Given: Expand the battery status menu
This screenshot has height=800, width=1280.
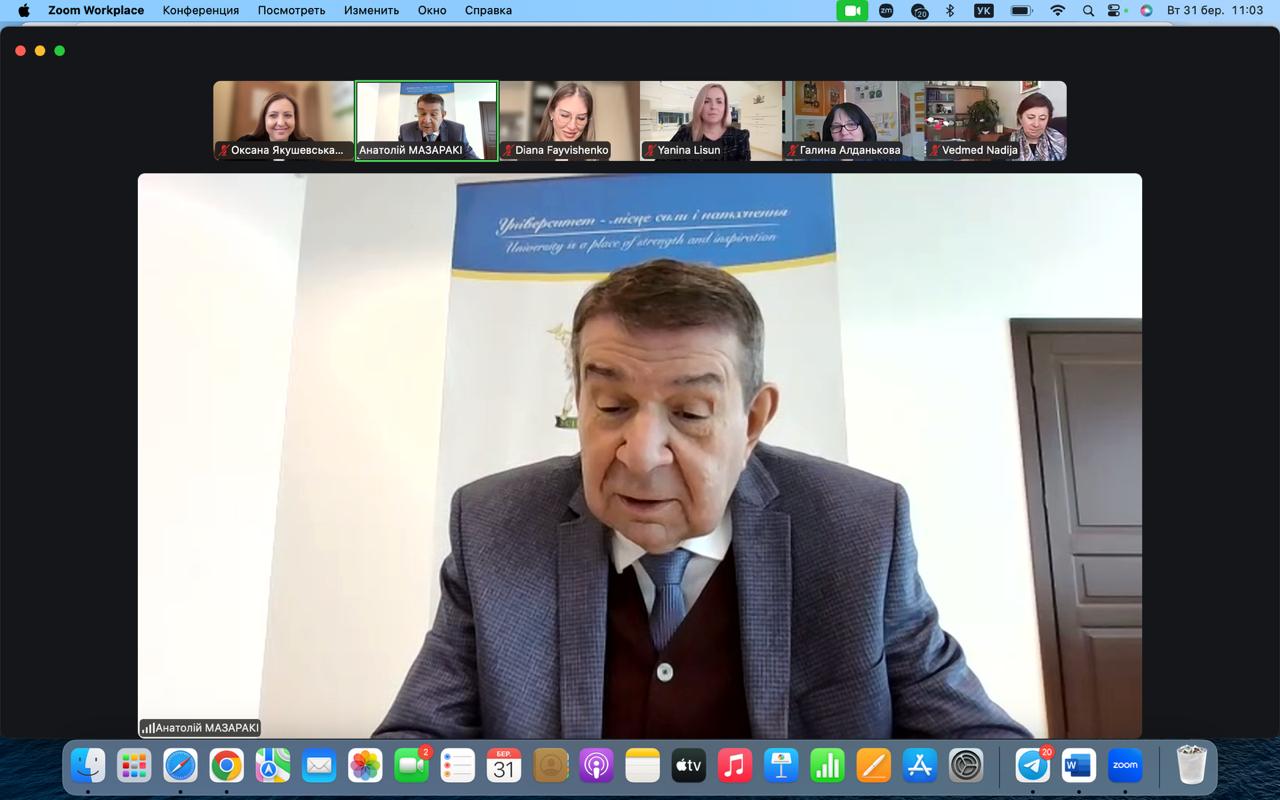Looking at the screenshot, I should tap(1021, 11).
